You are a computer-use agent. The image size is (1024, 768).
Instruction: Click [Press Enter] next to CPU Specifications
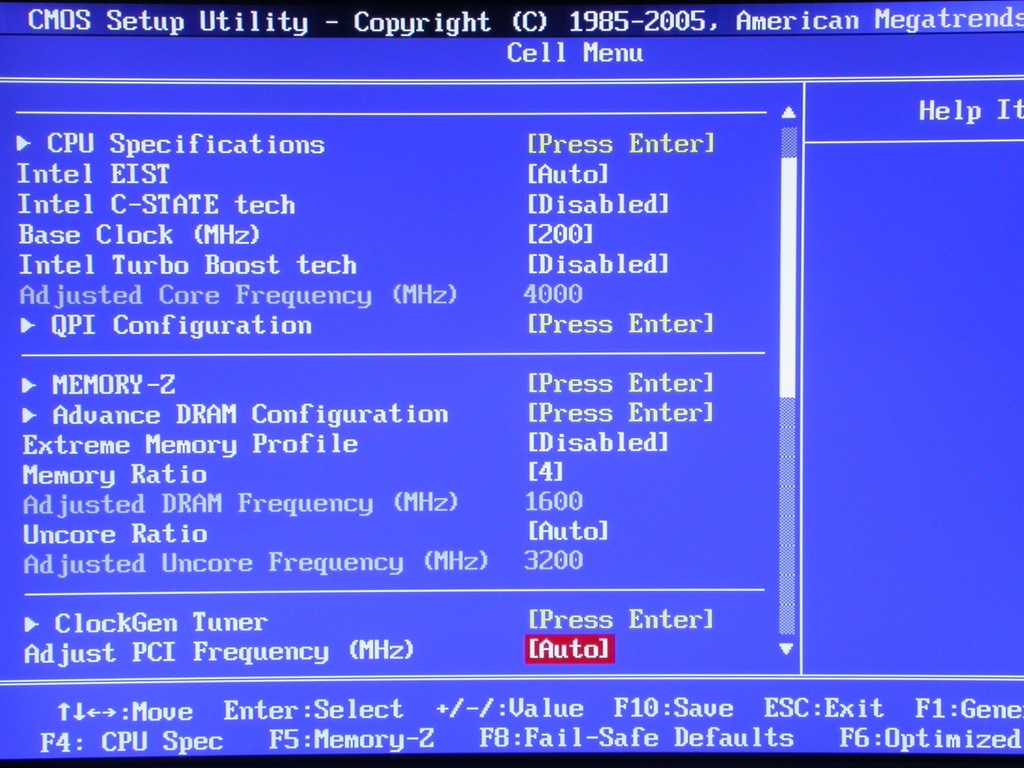pyautogui.click(x=620, y=144)
